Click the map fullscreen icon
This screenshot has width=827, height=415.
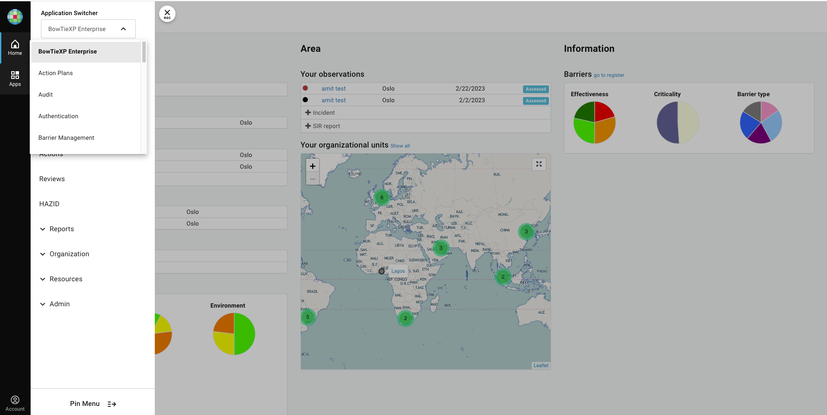click(x=538, y=164)
